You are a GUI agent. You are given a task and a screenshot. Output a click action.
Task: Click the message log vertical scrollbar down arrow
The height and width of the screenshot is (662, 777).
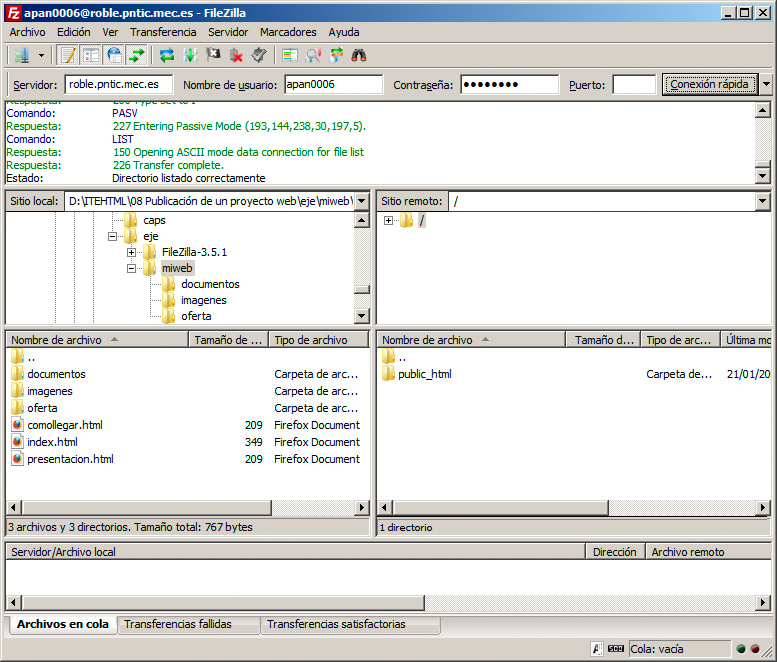(762, 175)
